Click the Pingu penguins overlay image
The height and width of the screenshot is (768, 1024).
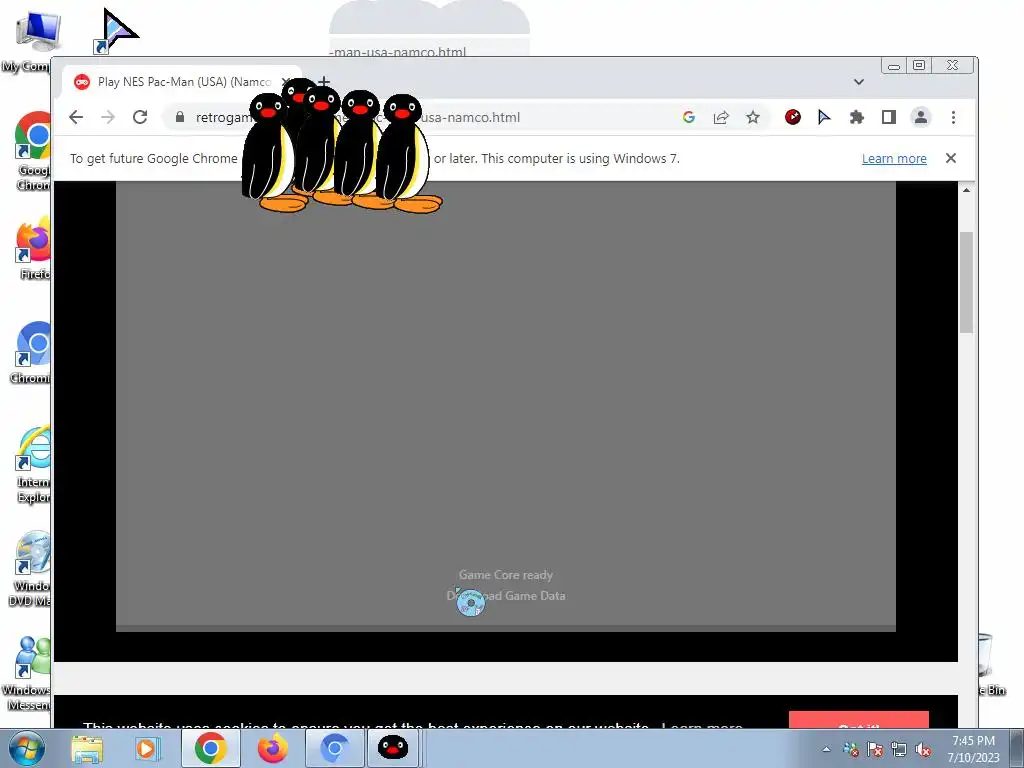342,145
